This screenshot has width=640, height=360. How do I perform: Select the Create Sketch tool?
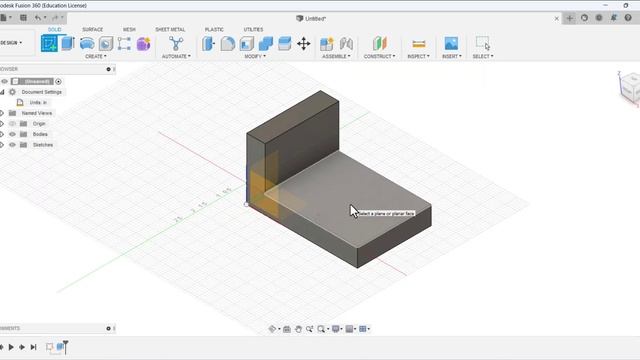click(x=49, y=43)
